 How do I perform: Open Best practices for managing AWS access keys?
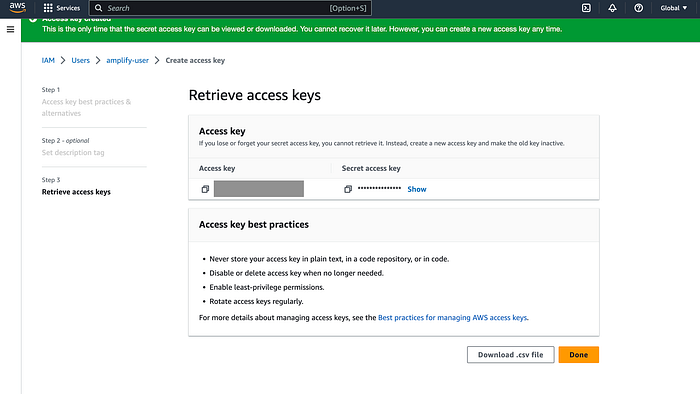tap(452, 318)
